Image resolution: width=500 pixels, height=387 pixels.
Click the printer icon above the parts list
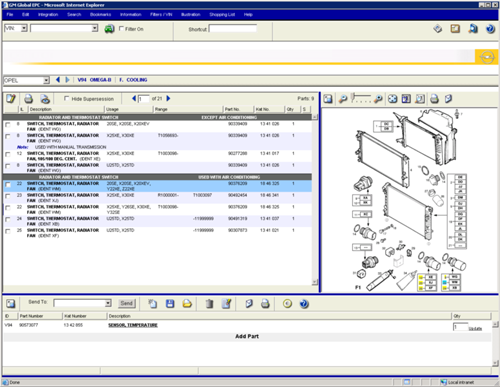29,99
